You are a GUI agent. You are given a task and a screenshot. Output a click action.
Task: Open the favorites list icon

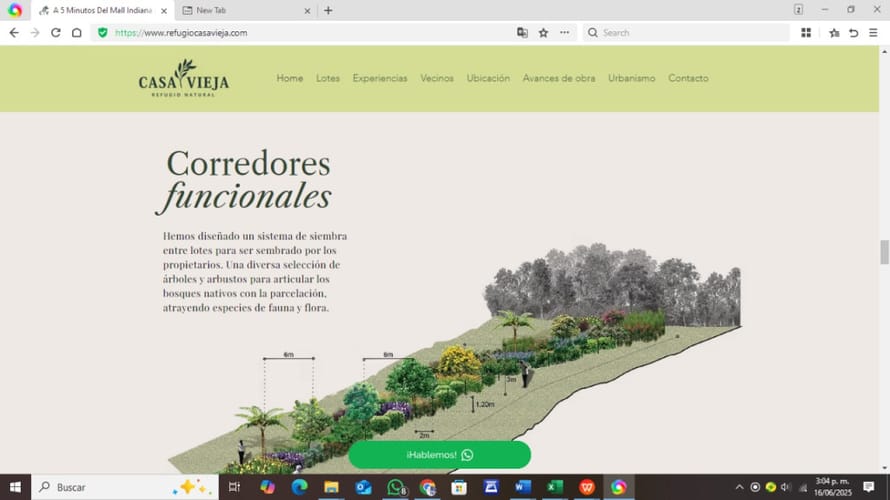834,33
